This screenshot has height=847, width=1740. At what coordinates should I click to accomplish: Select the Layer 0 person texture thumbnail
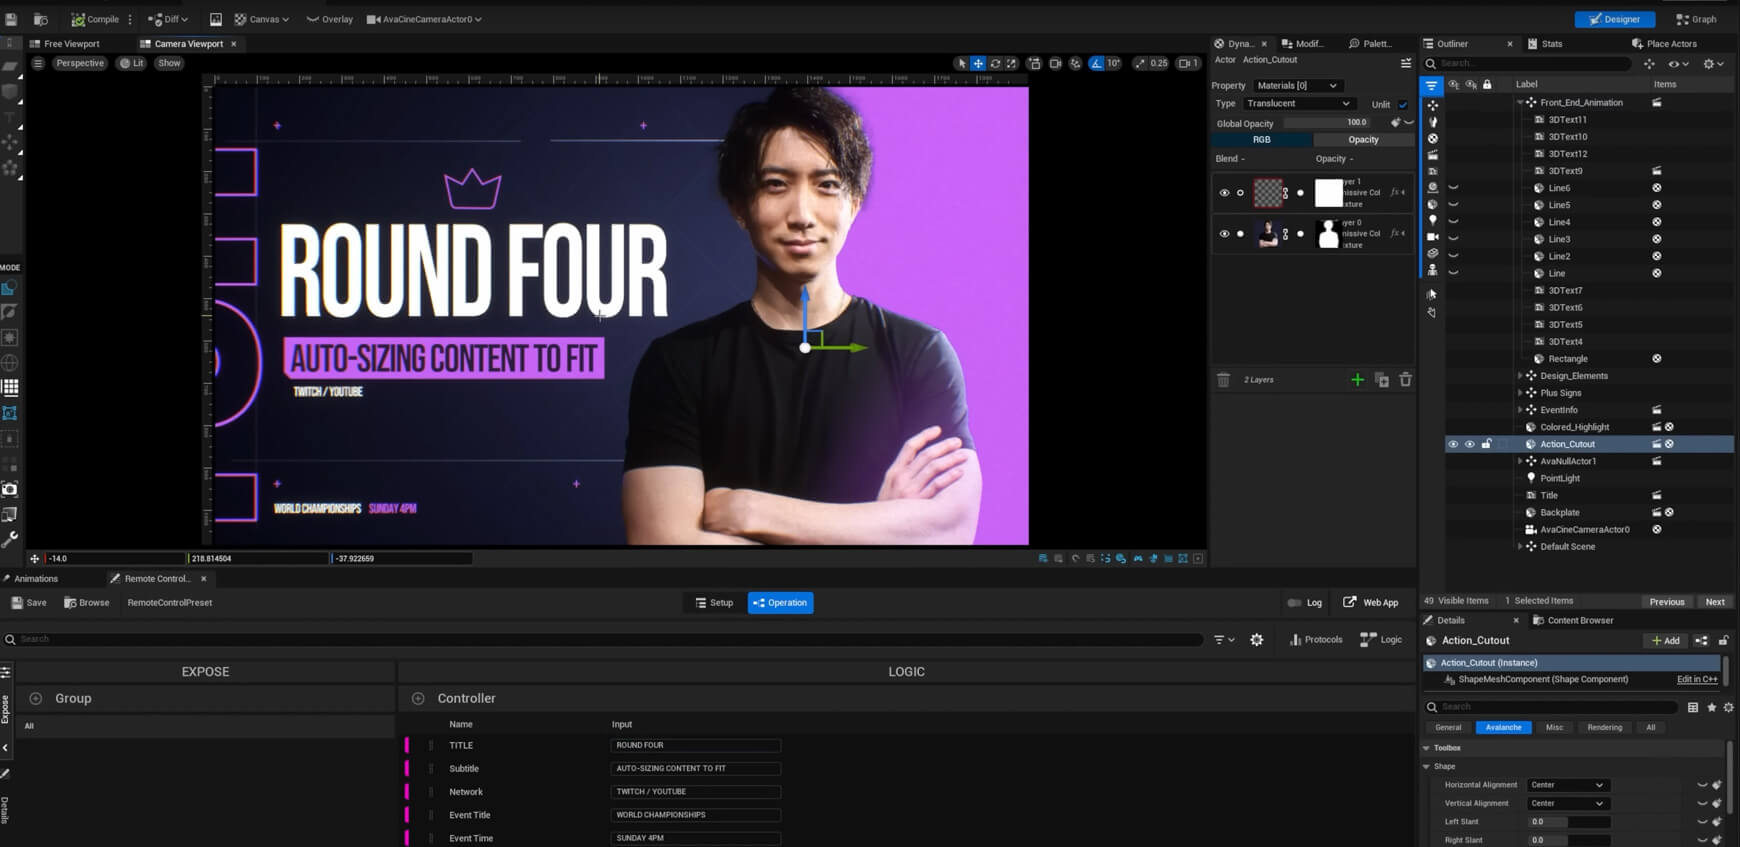tap(1268, 234)
